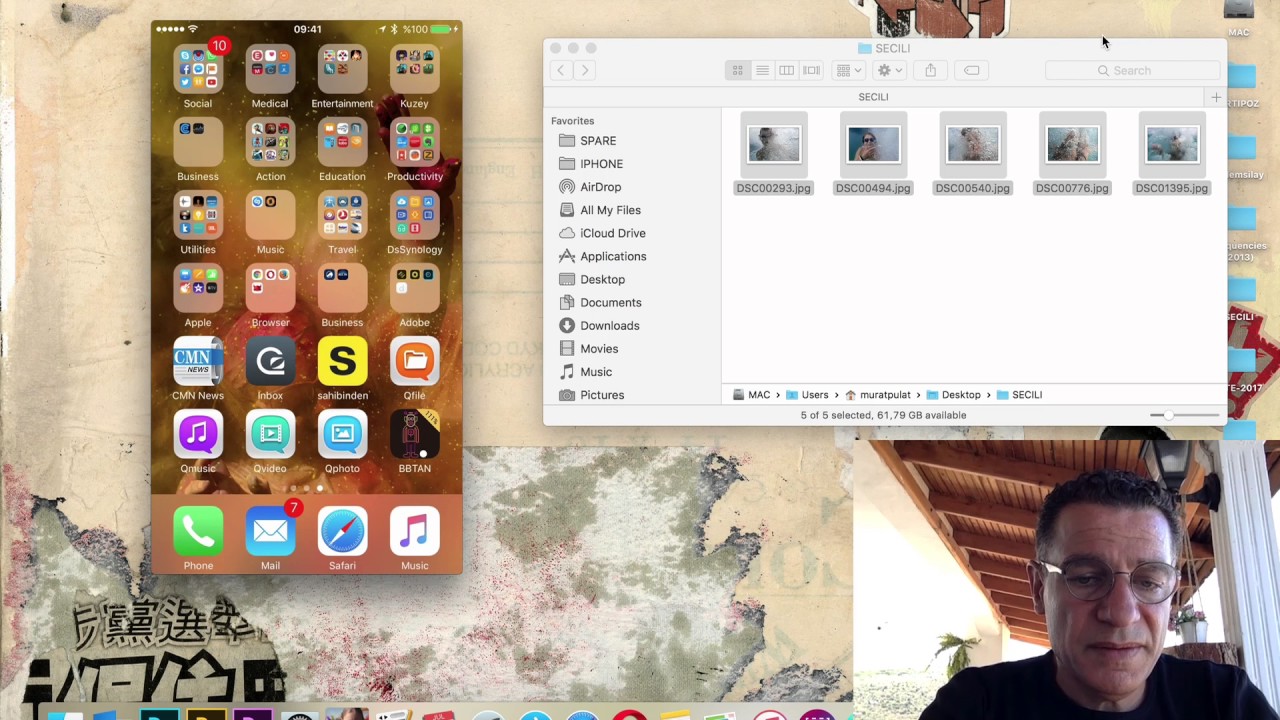The width and height of the screenshot is (1280, 720).
Task: Select the SECILI tab in Finder
Action: tap(873, 97)
